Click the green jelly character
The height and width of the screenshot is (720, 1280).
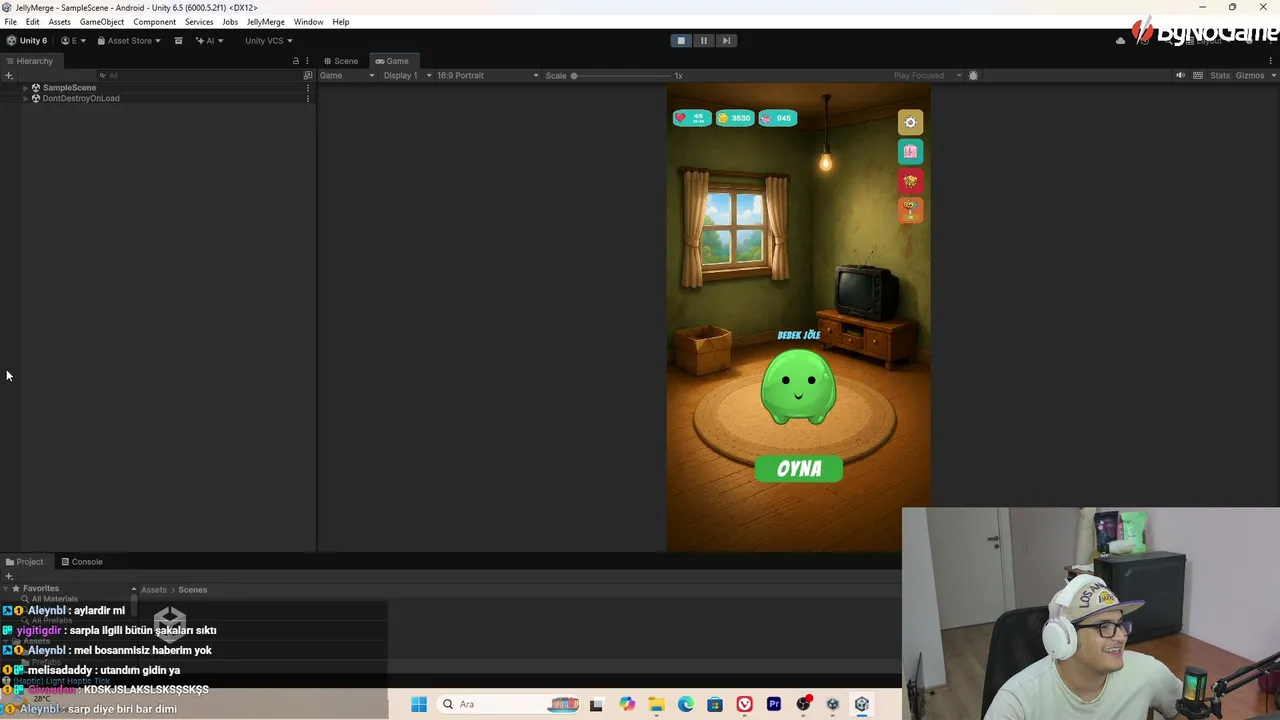798,386
